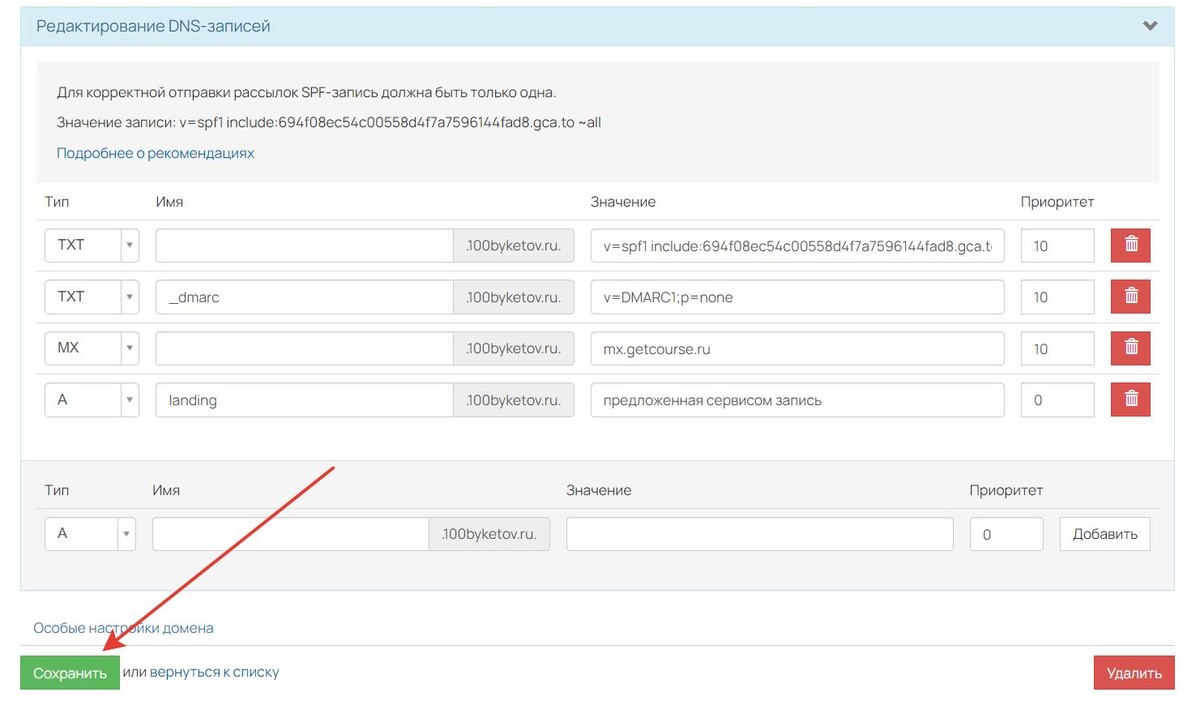The height and width of the screenshot is (705, 1200).
Task: Focus the name field in new record form
Action: [291, 534]
